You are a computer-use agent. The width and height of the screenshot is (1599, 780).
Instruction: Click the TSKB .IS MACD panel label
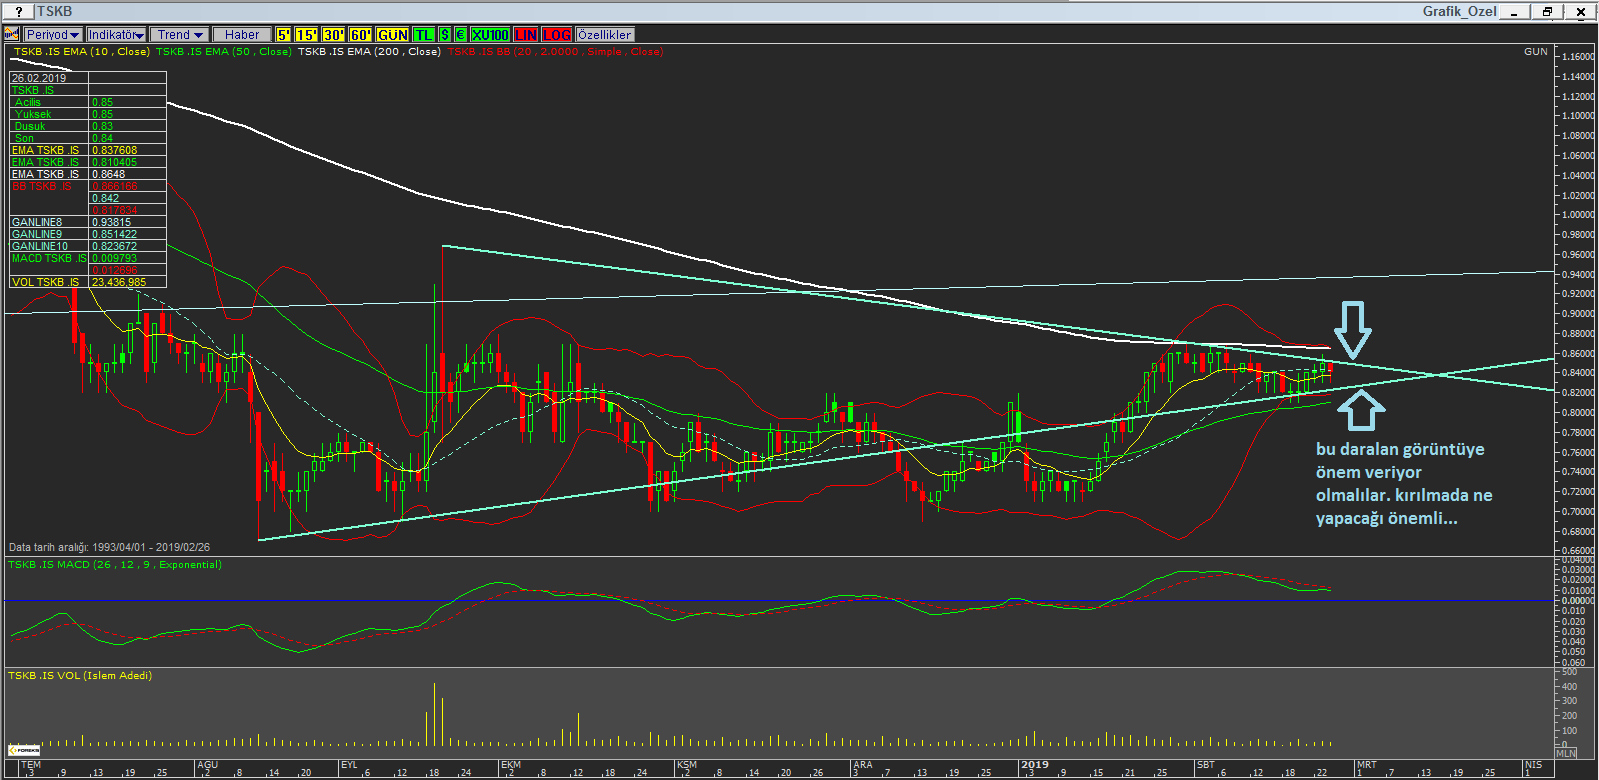tap(115, 564)
